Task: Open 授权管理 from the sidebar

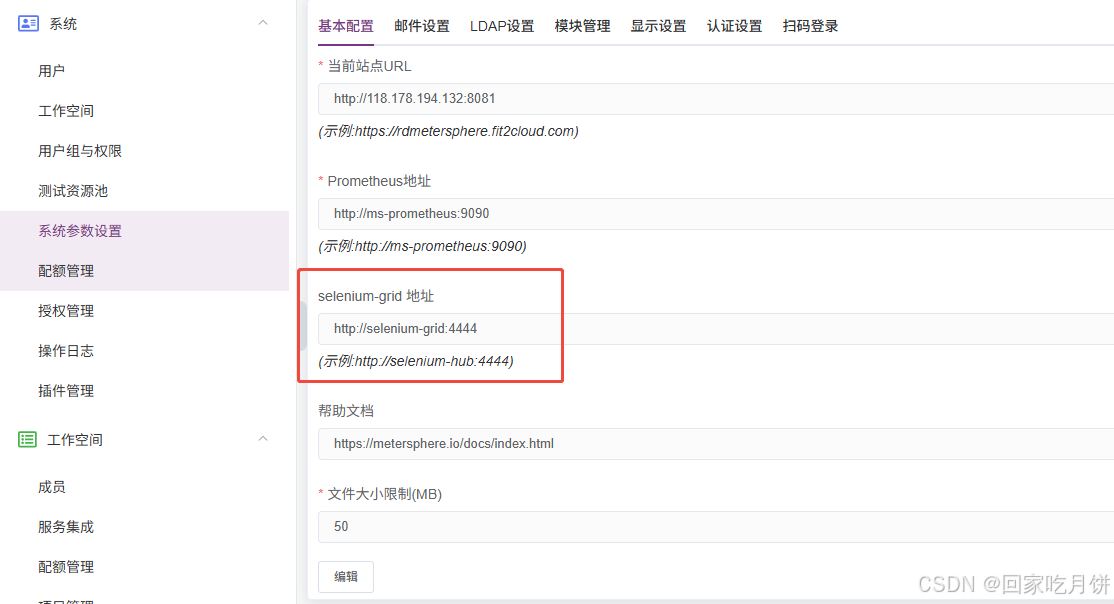Action: click(66, 310)
